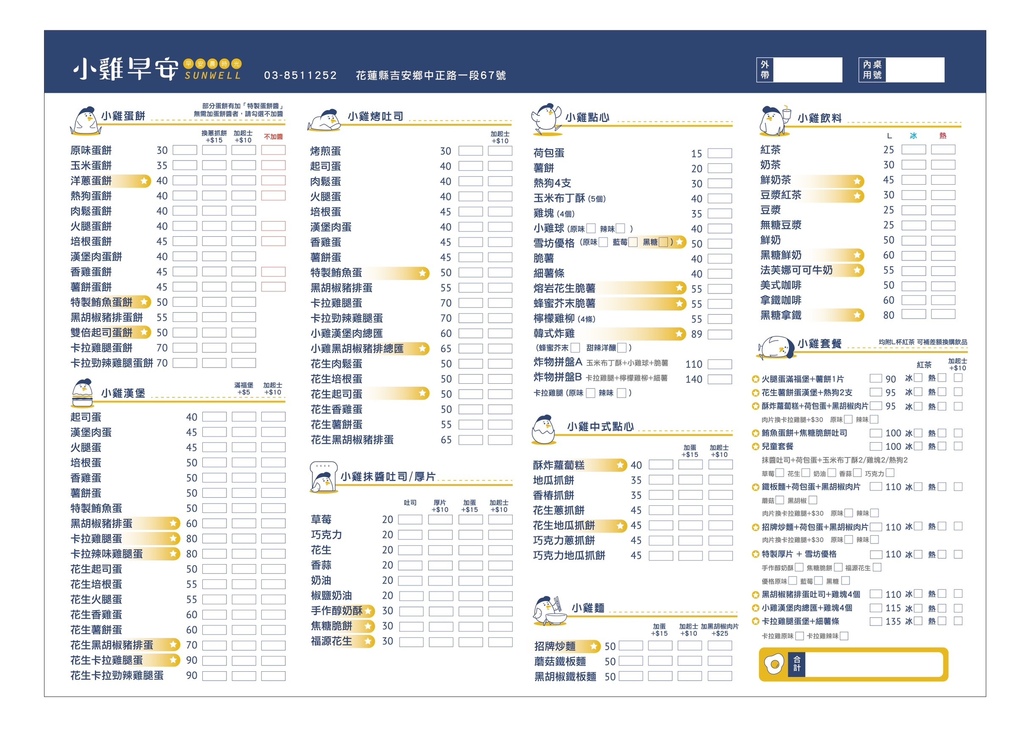This screenshot has width=1024, height=734.
Task: Tick the first order box for 原味蛋餅
Action: (x=185, y=150)
